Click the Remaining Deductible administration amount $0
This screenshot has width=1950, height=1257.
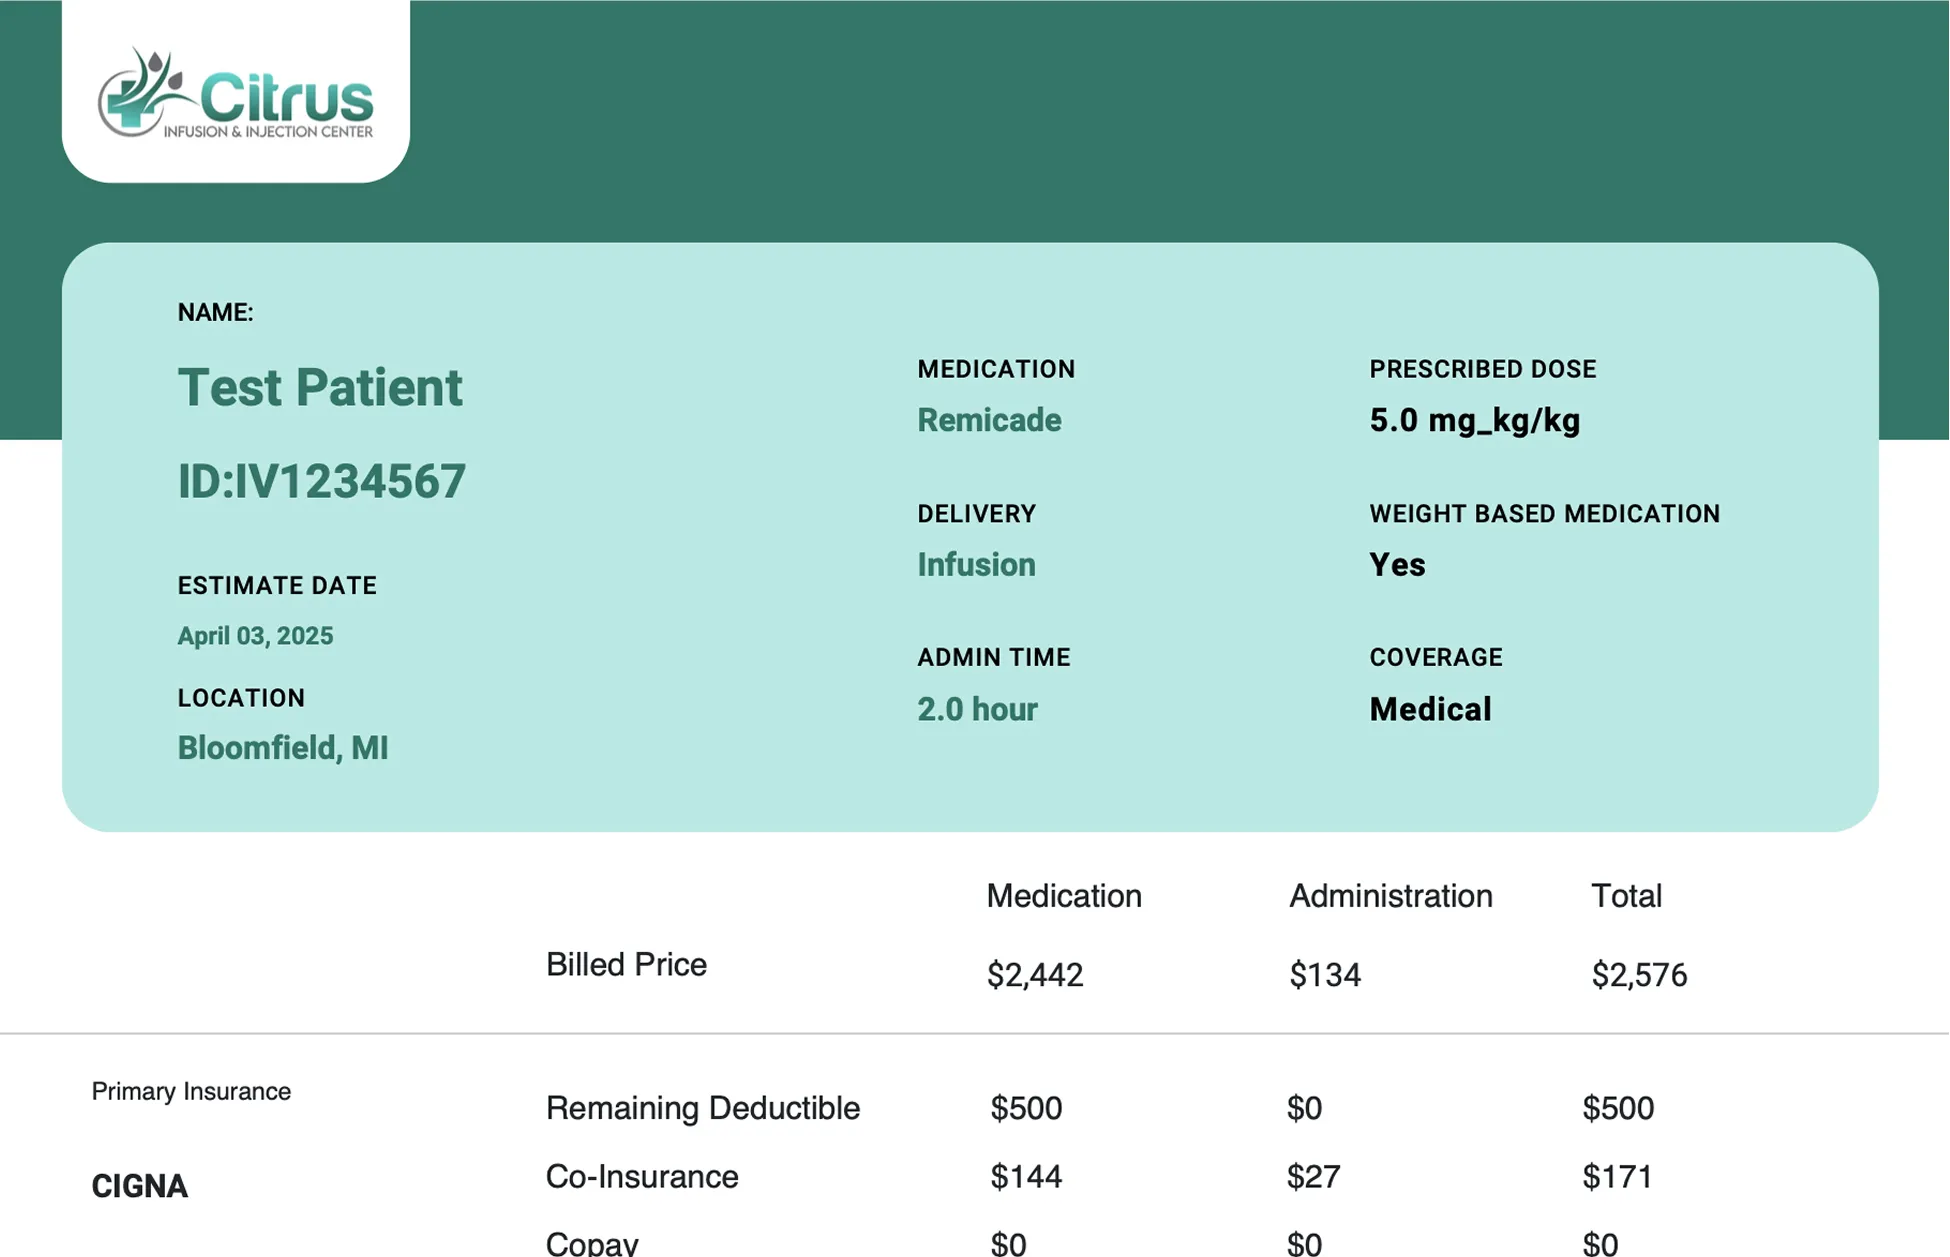[1304, 1108]
